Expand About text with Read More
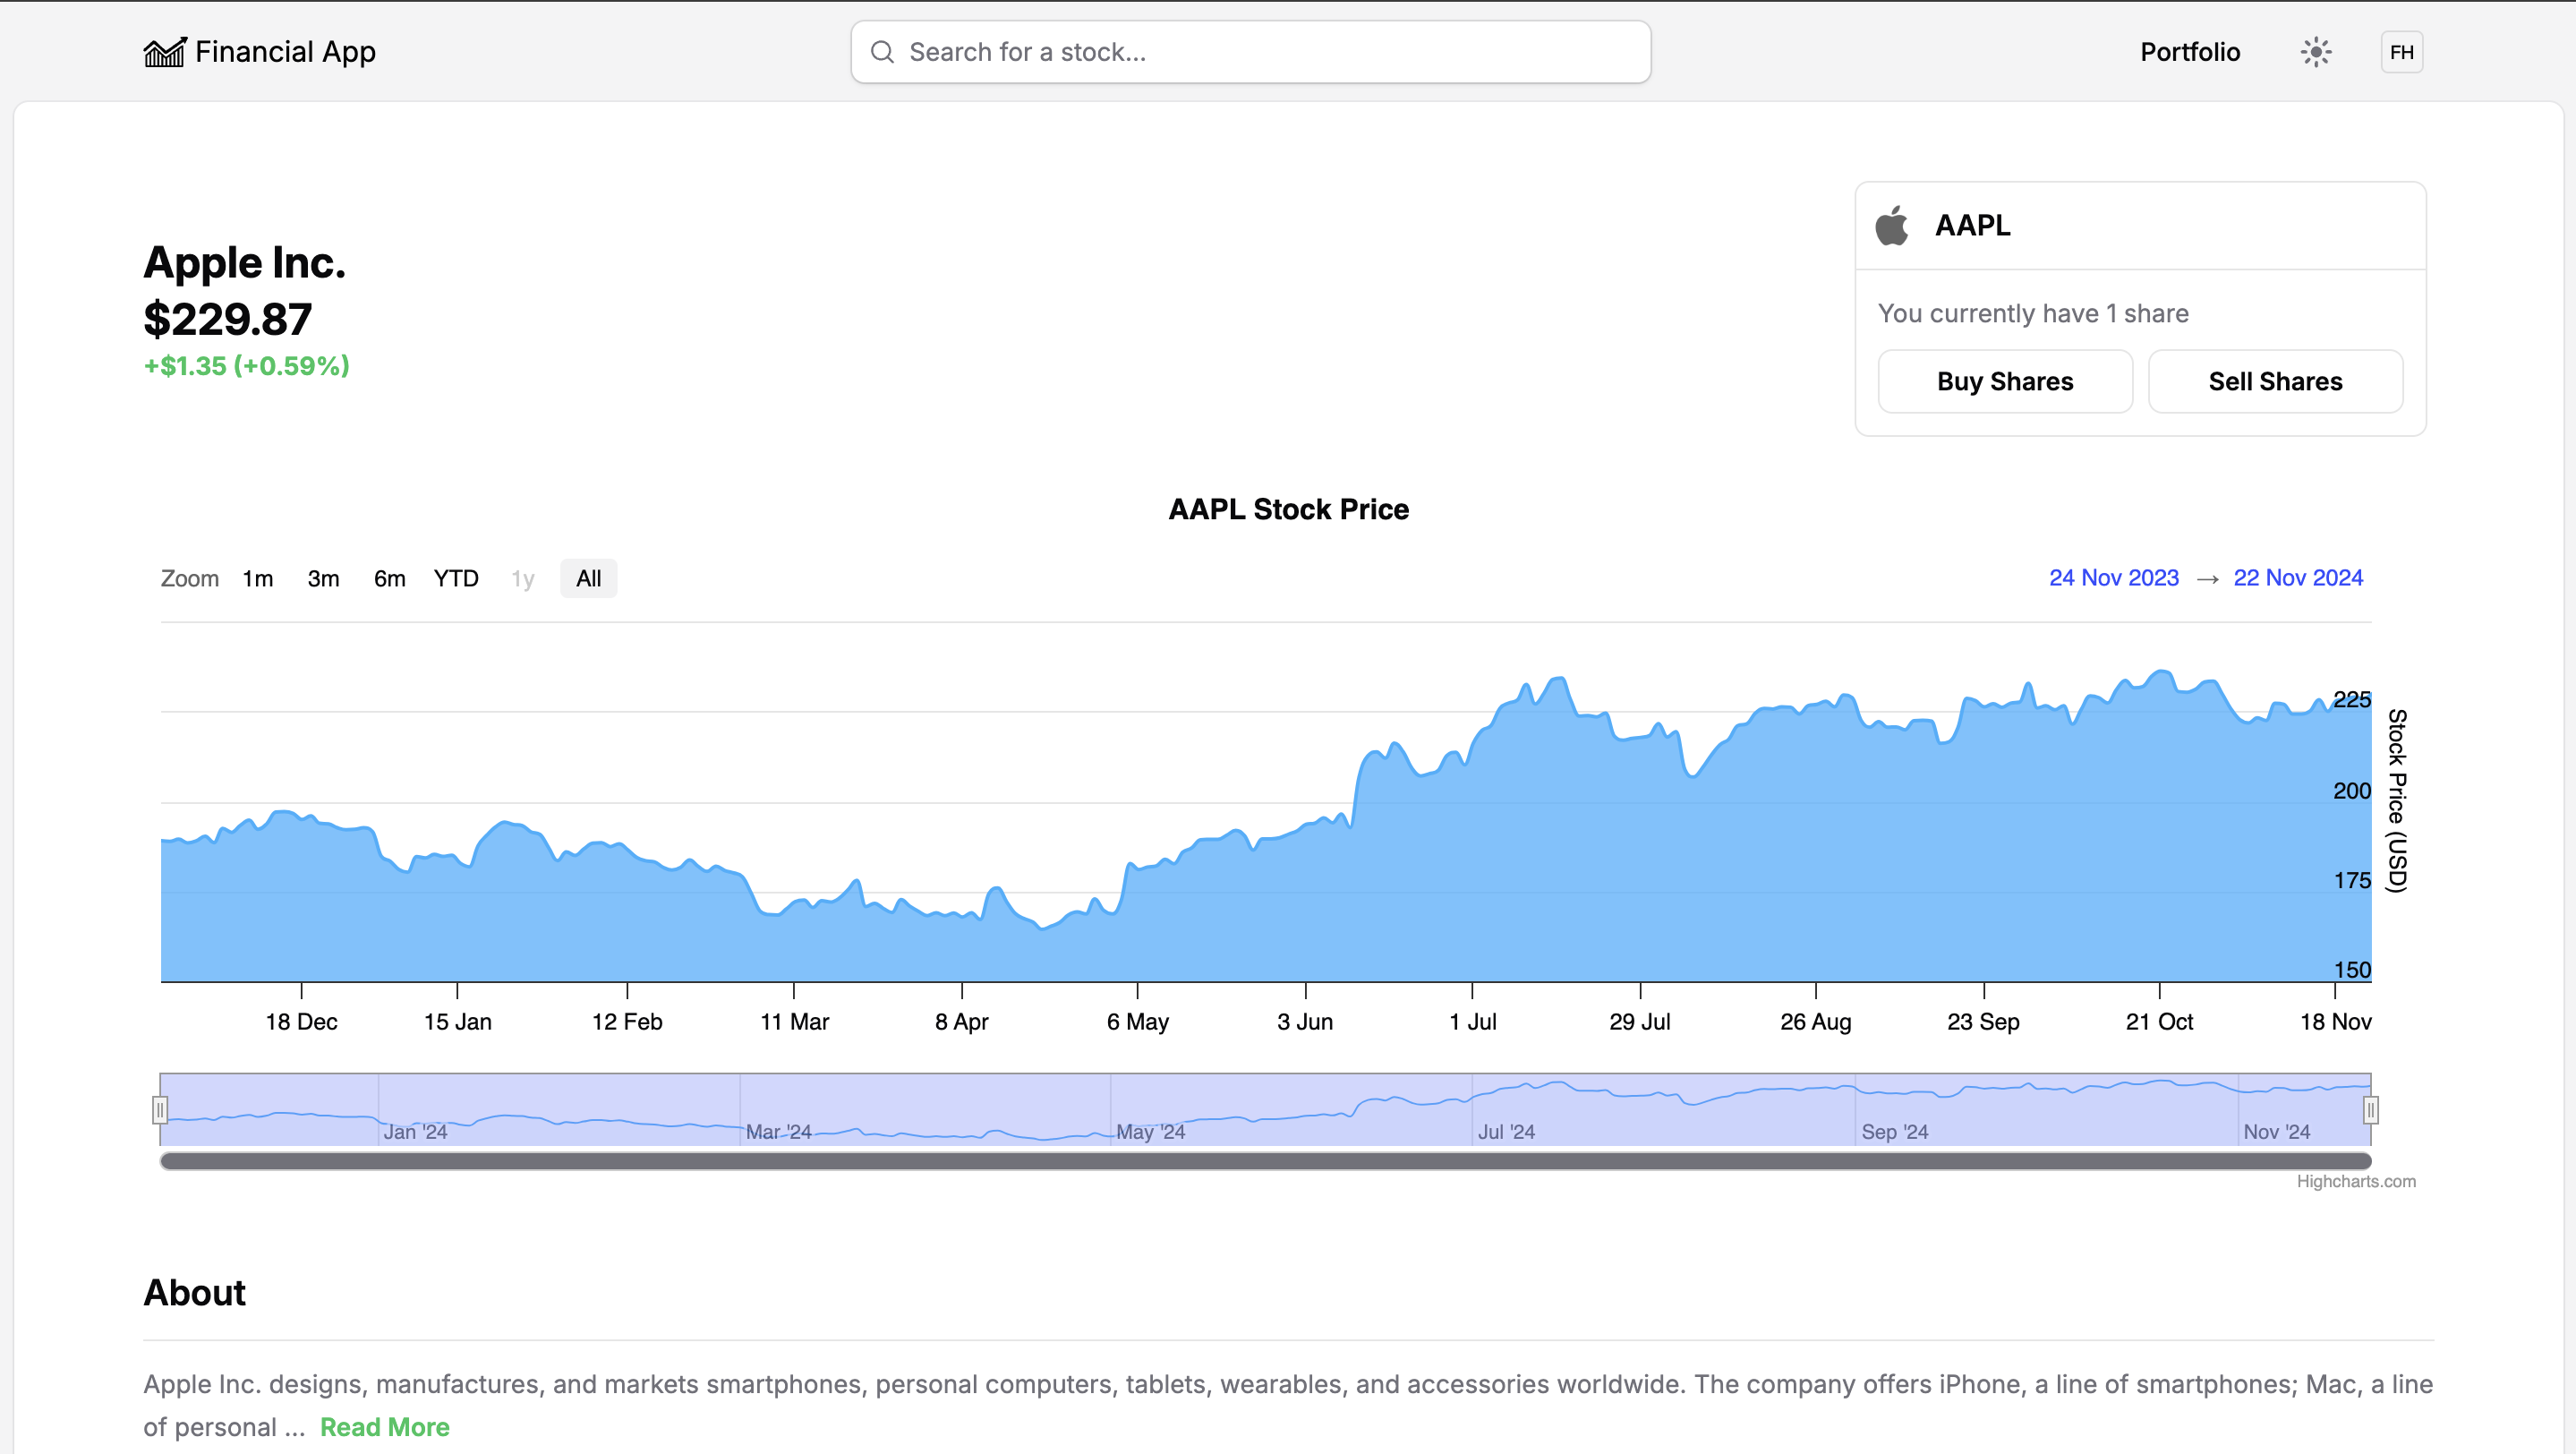The image size is (2576, 1454). [x=385, y=1427]
